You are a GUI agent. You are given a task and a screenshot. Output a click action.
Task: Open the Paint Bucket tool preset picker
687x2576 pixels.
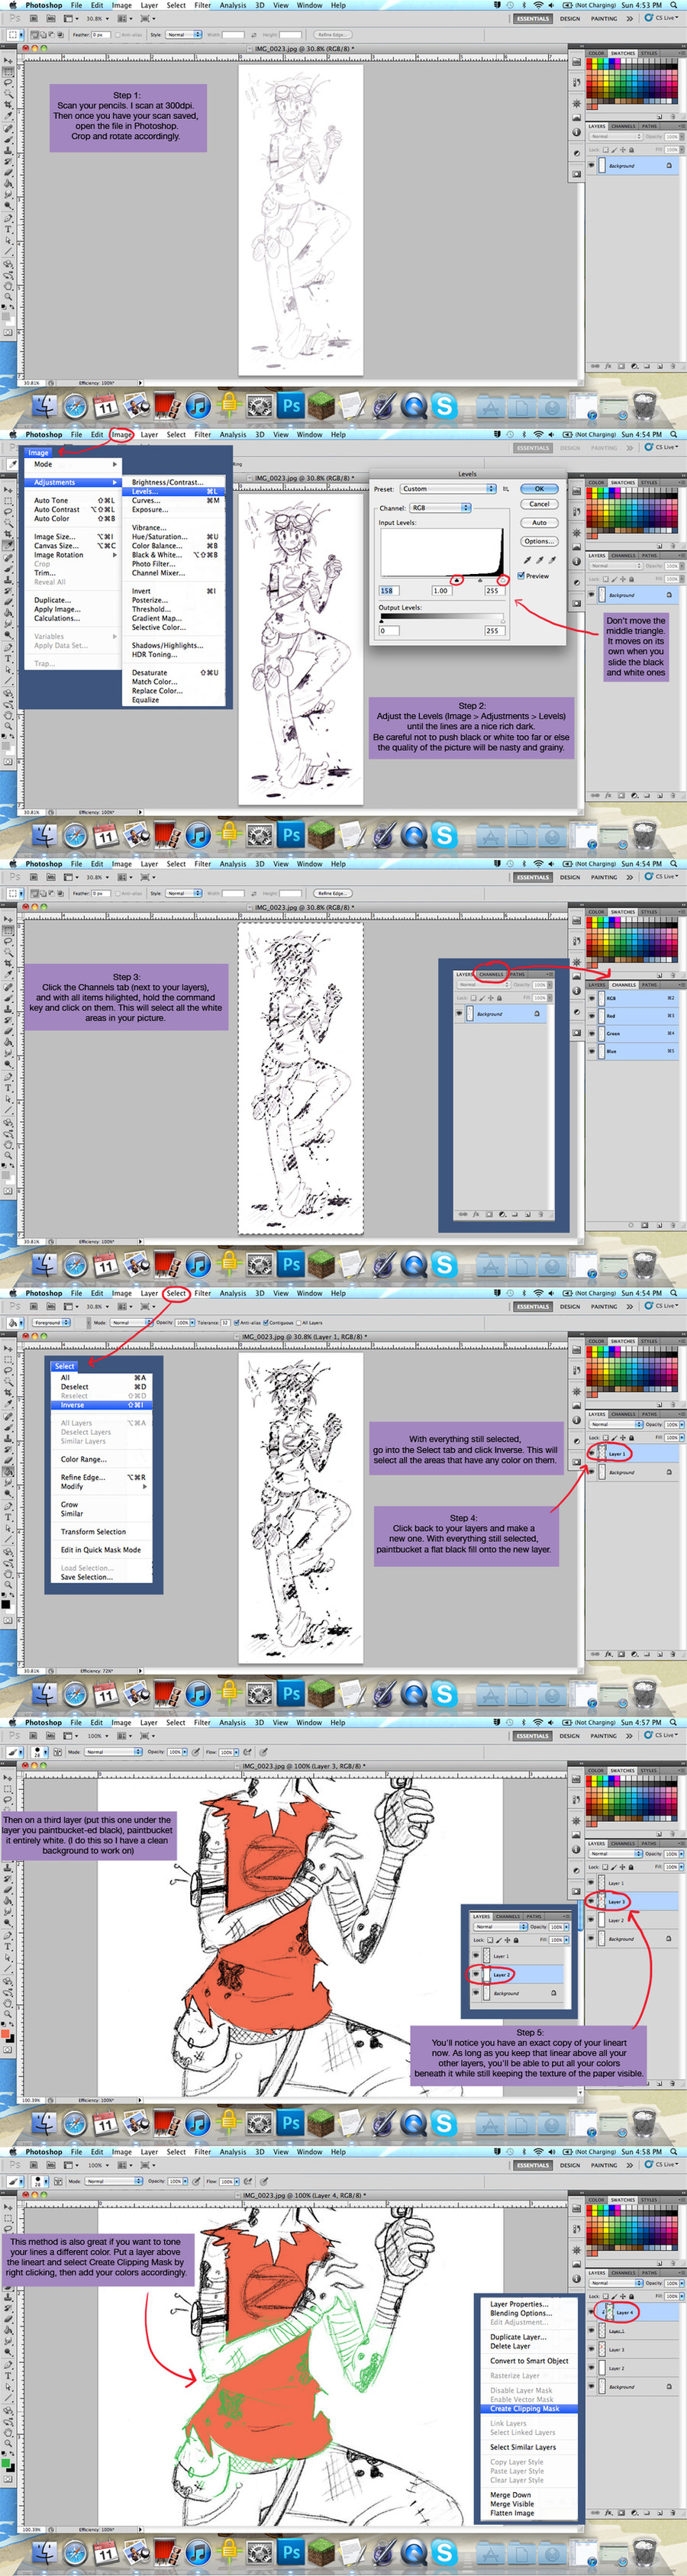(14, 1322)
